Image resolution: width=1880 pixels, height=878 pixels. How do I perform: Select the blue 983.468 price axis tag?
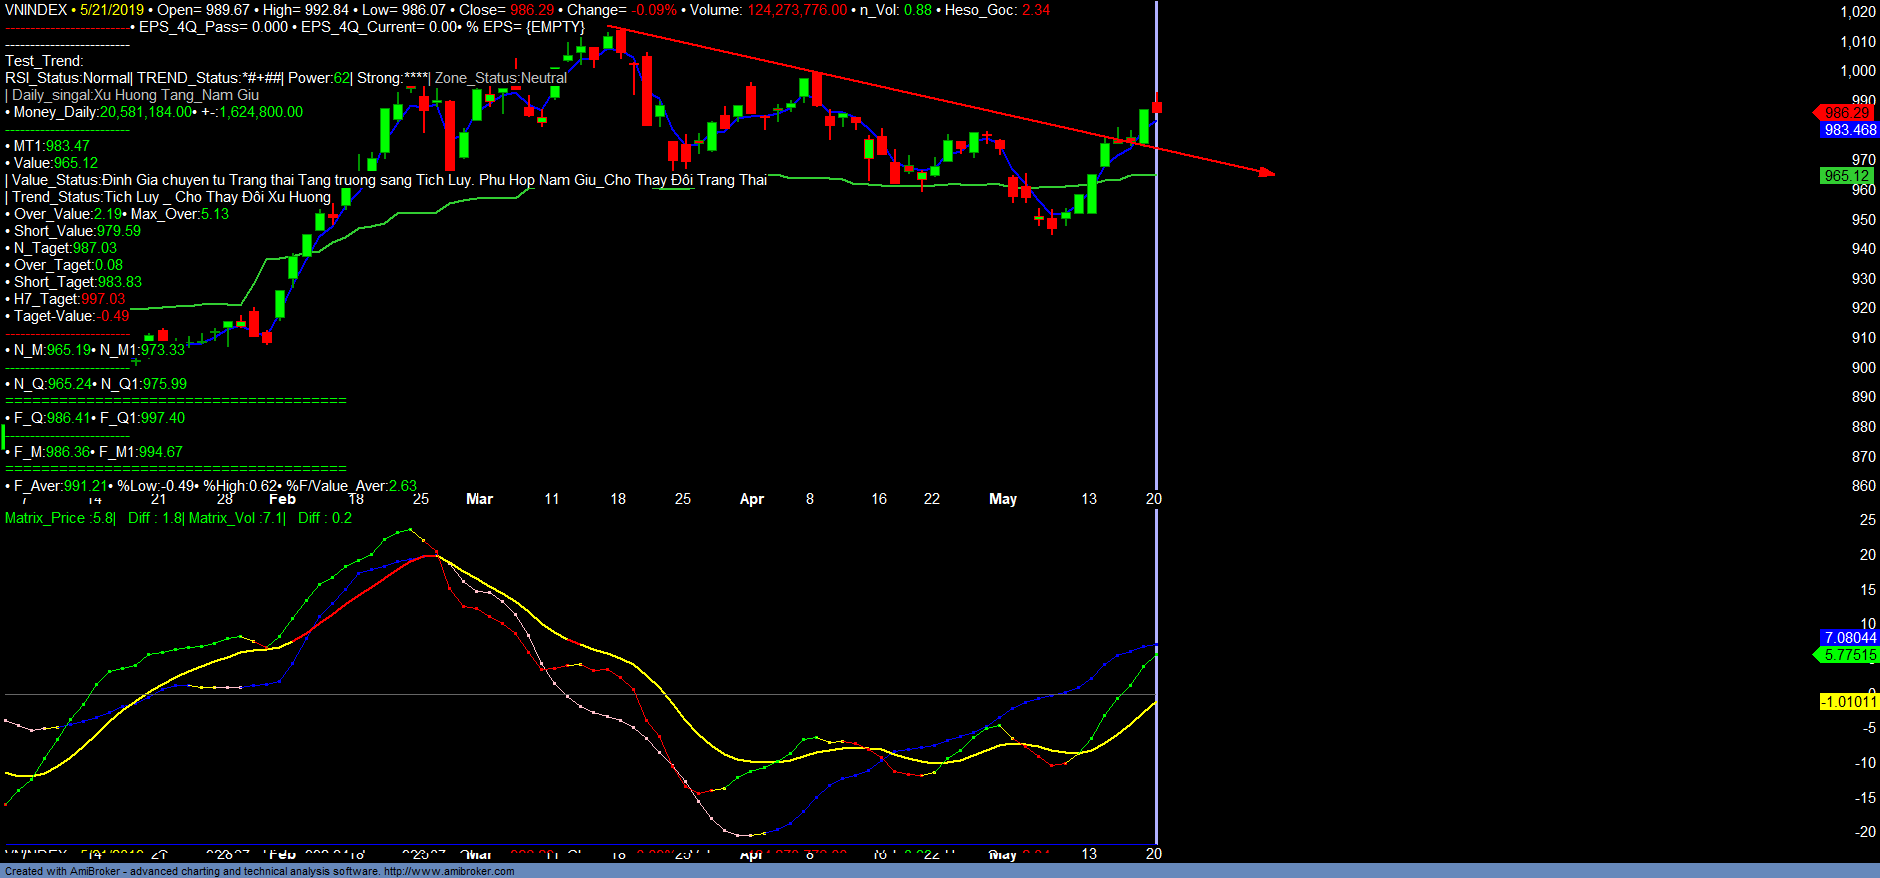tap(1849, 130)
